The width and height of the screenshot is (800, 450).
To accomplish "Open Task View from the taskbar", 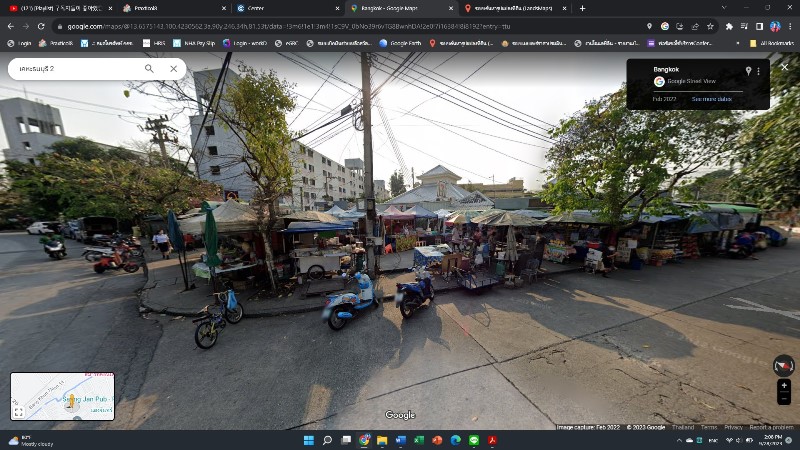I will [x=345, y=440].
